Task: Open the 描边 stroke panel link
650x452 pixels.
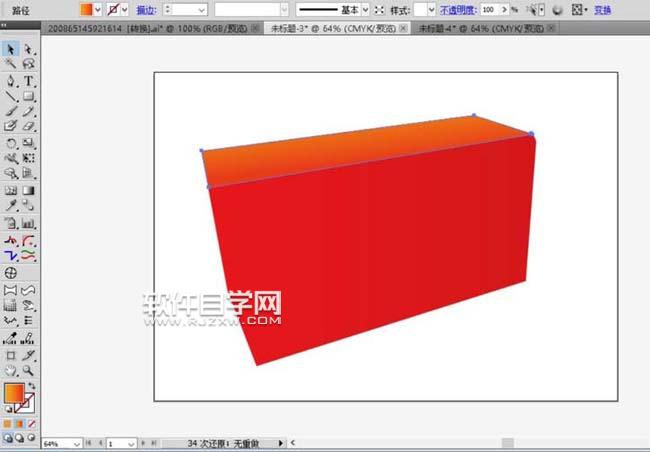Action: tap(146, 10)
